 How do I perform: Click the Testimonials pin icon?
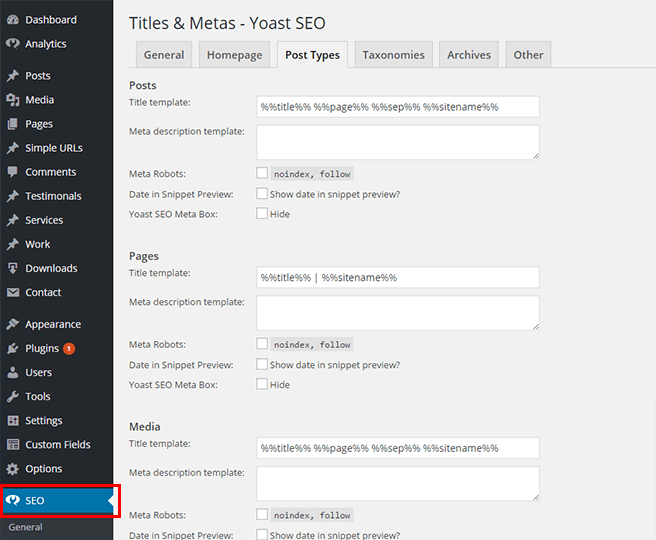pos(13,196)
